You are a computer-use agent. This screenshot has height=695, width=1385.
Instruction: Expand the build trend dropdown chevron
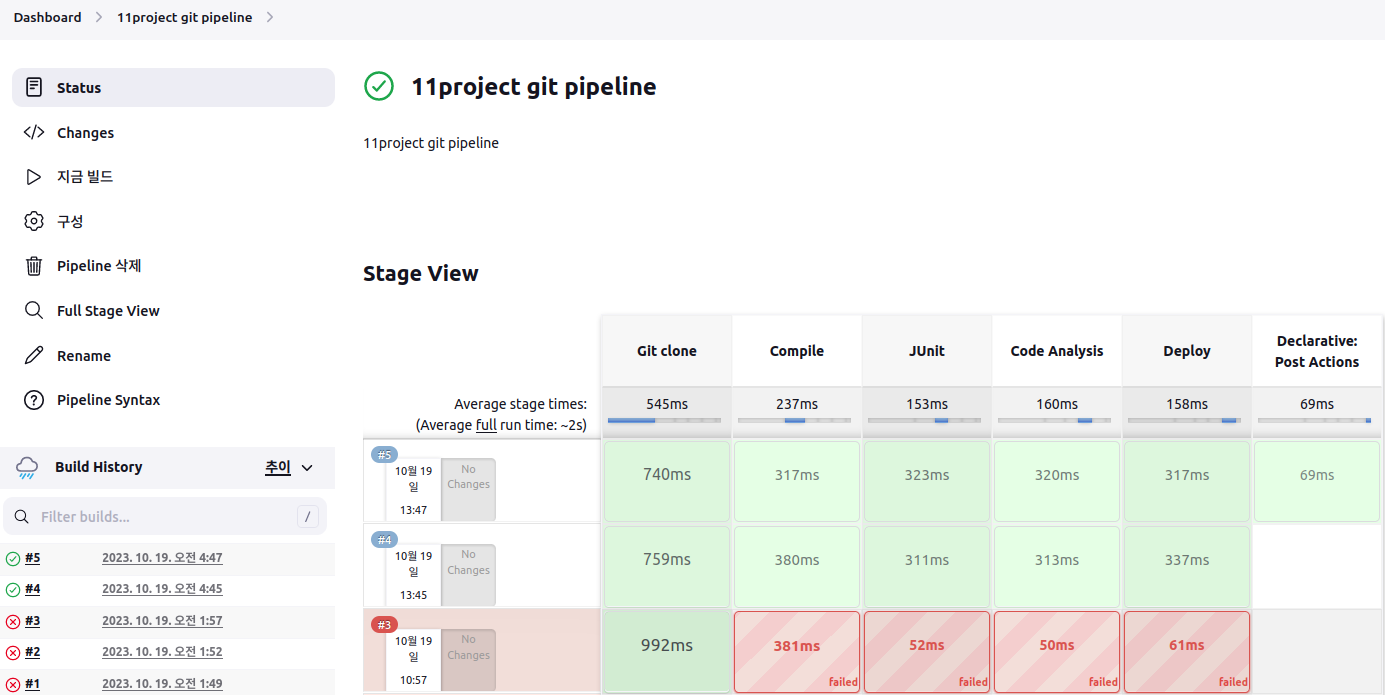[307, 468]
